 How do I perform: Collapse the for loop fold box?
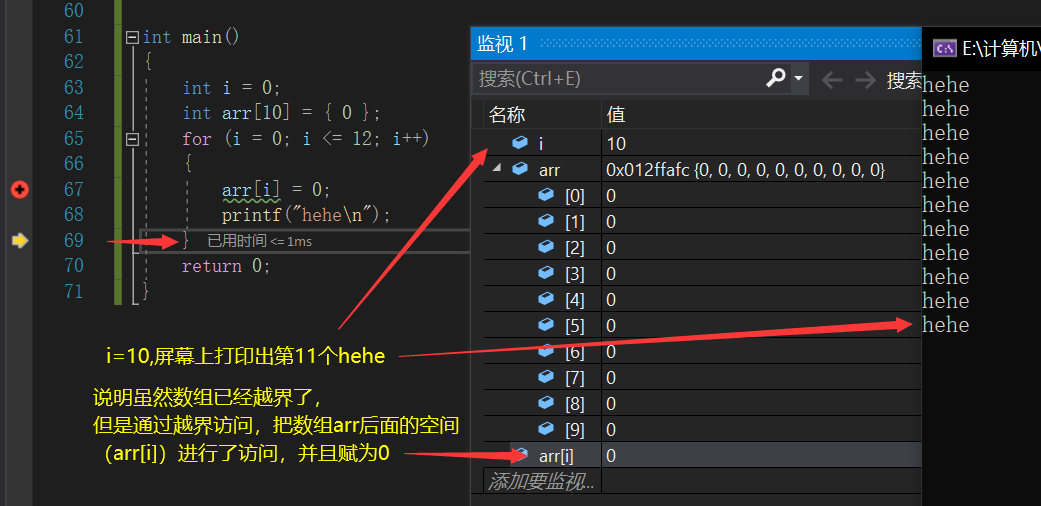(133, 139)
